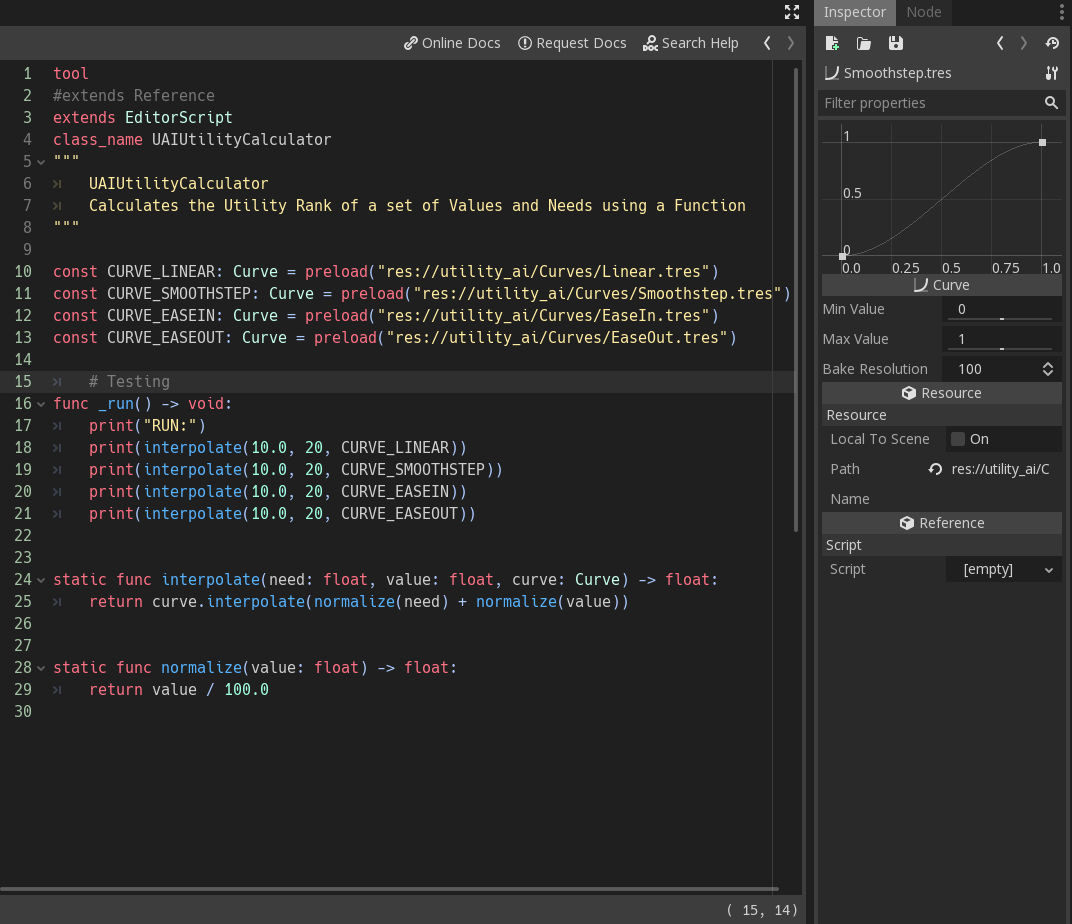Open the load resource folder icon
This screenshot has width=1072, height=924.
coord(864,43)
